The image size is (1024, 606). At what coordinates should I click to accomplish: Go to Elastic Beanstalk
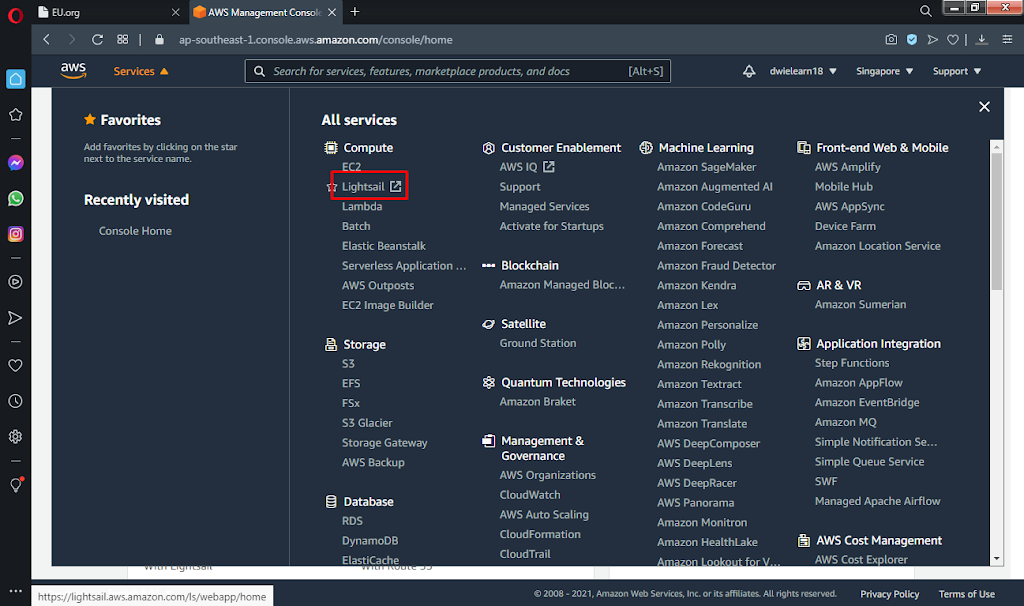(x=383, y=246)
